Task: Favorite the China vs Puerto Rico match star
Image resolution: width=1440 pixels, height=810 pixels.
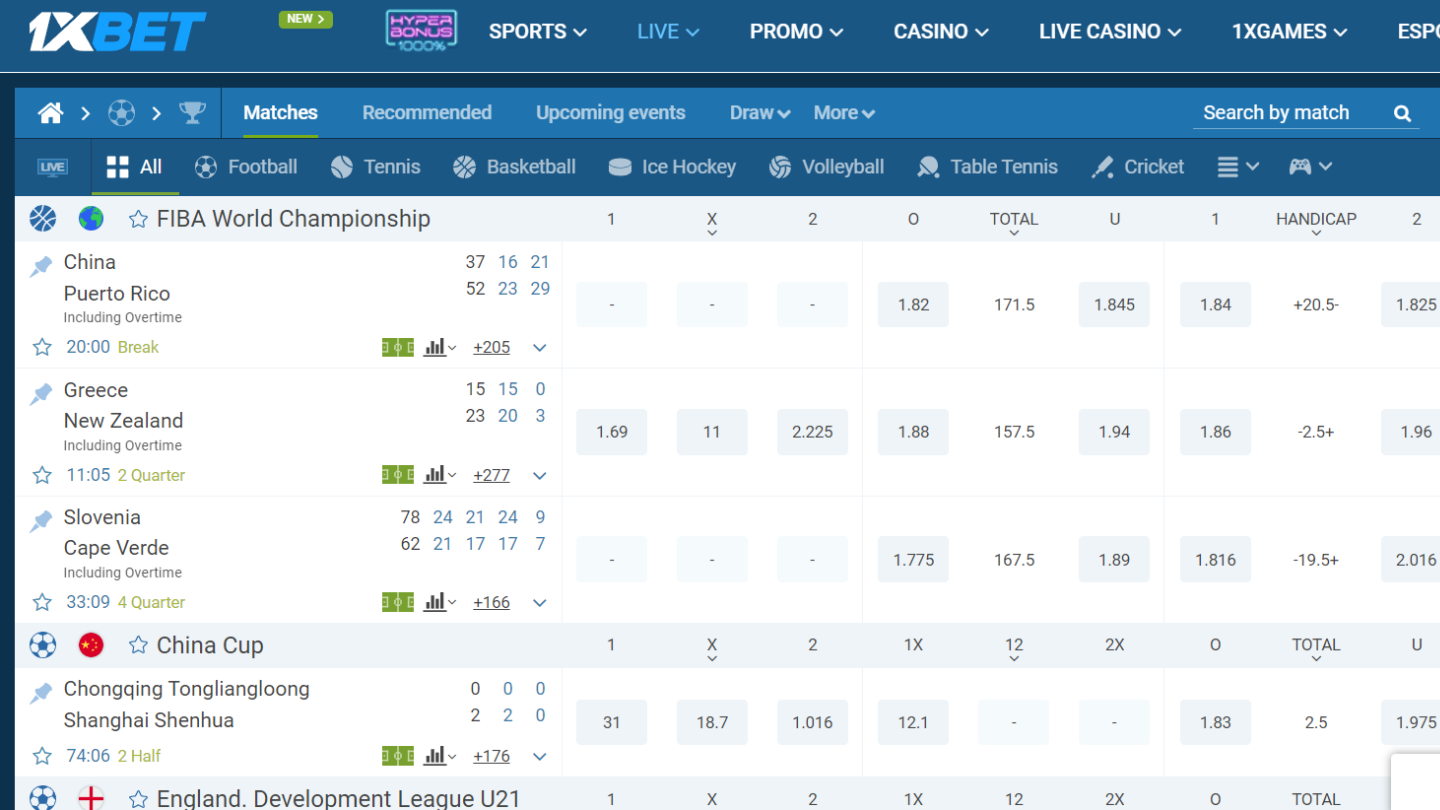Action: 42,347
